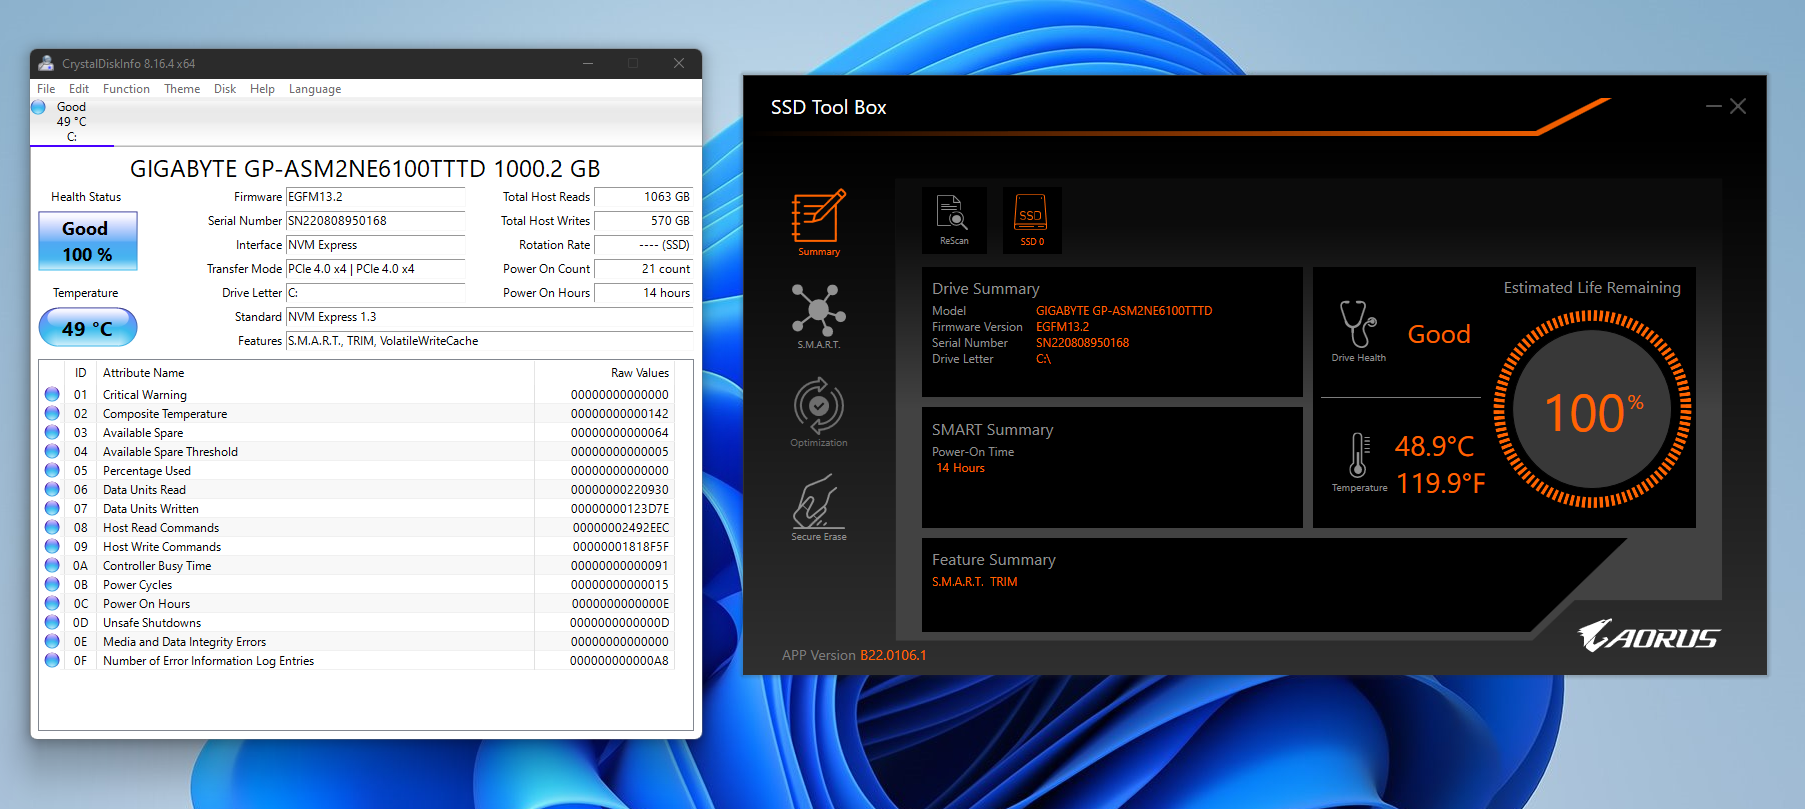Minimize the SSD Tool Box window
Image resolution: width=1805 pixels, height=809 pixels.
1714,106
